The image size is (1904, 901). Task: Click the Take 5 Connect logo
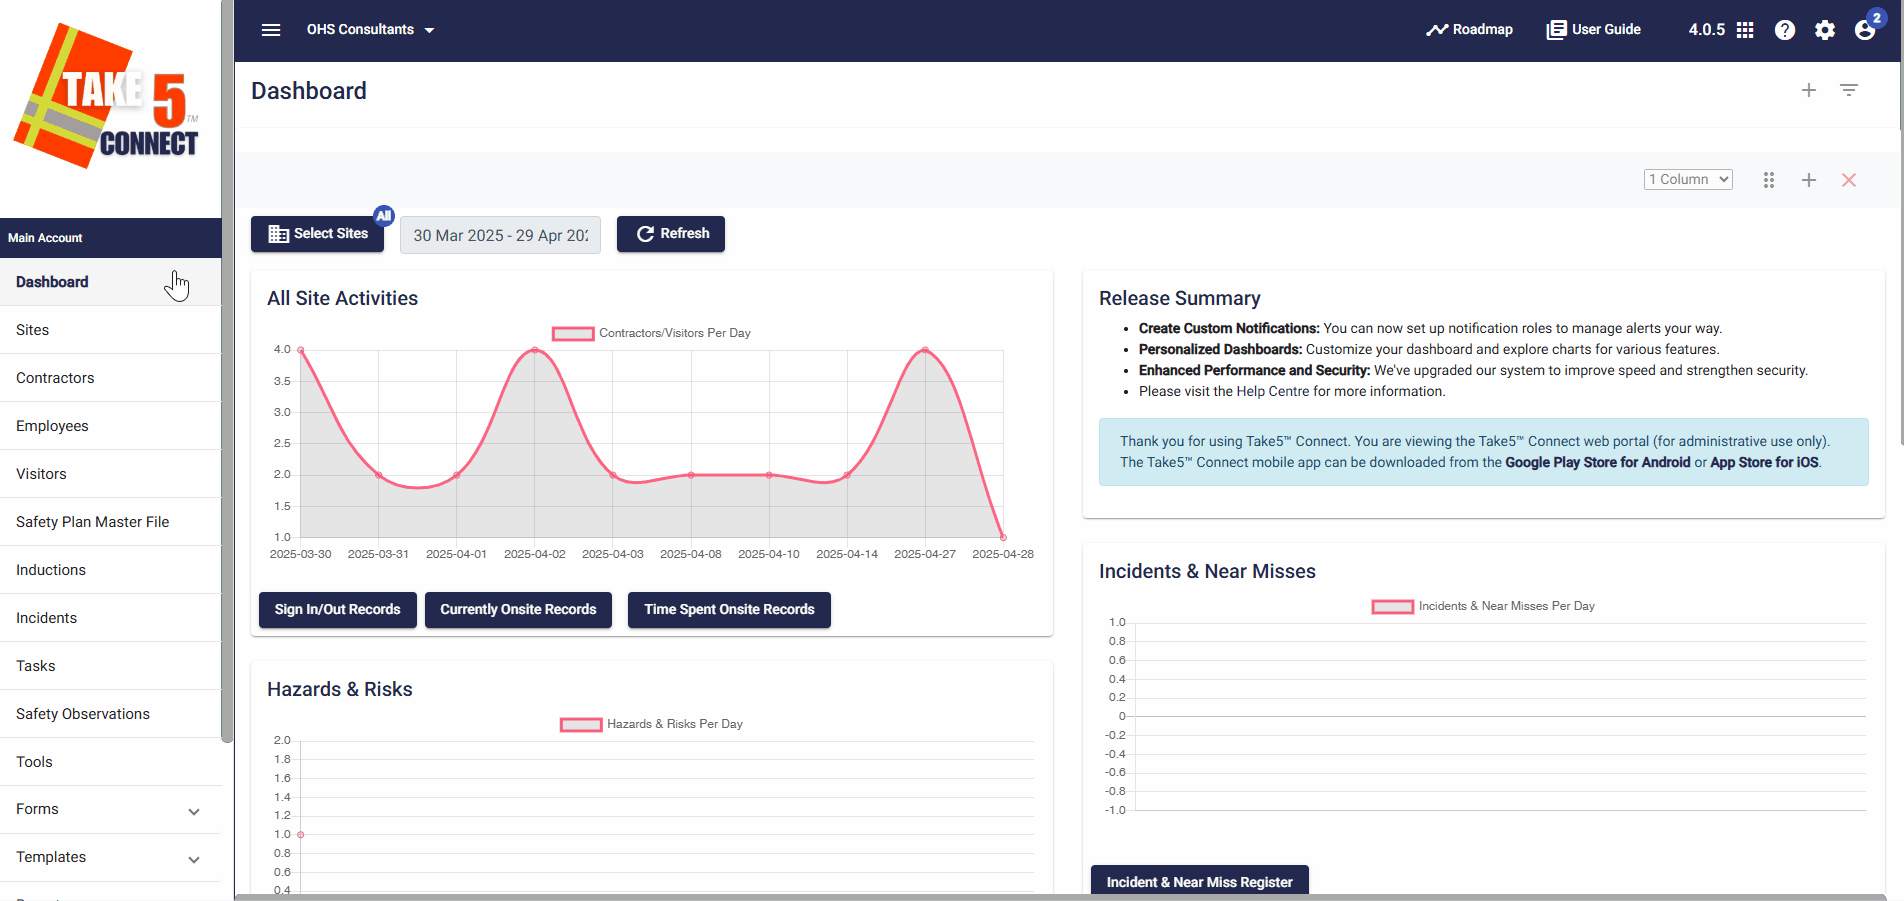tap(107, 96)
